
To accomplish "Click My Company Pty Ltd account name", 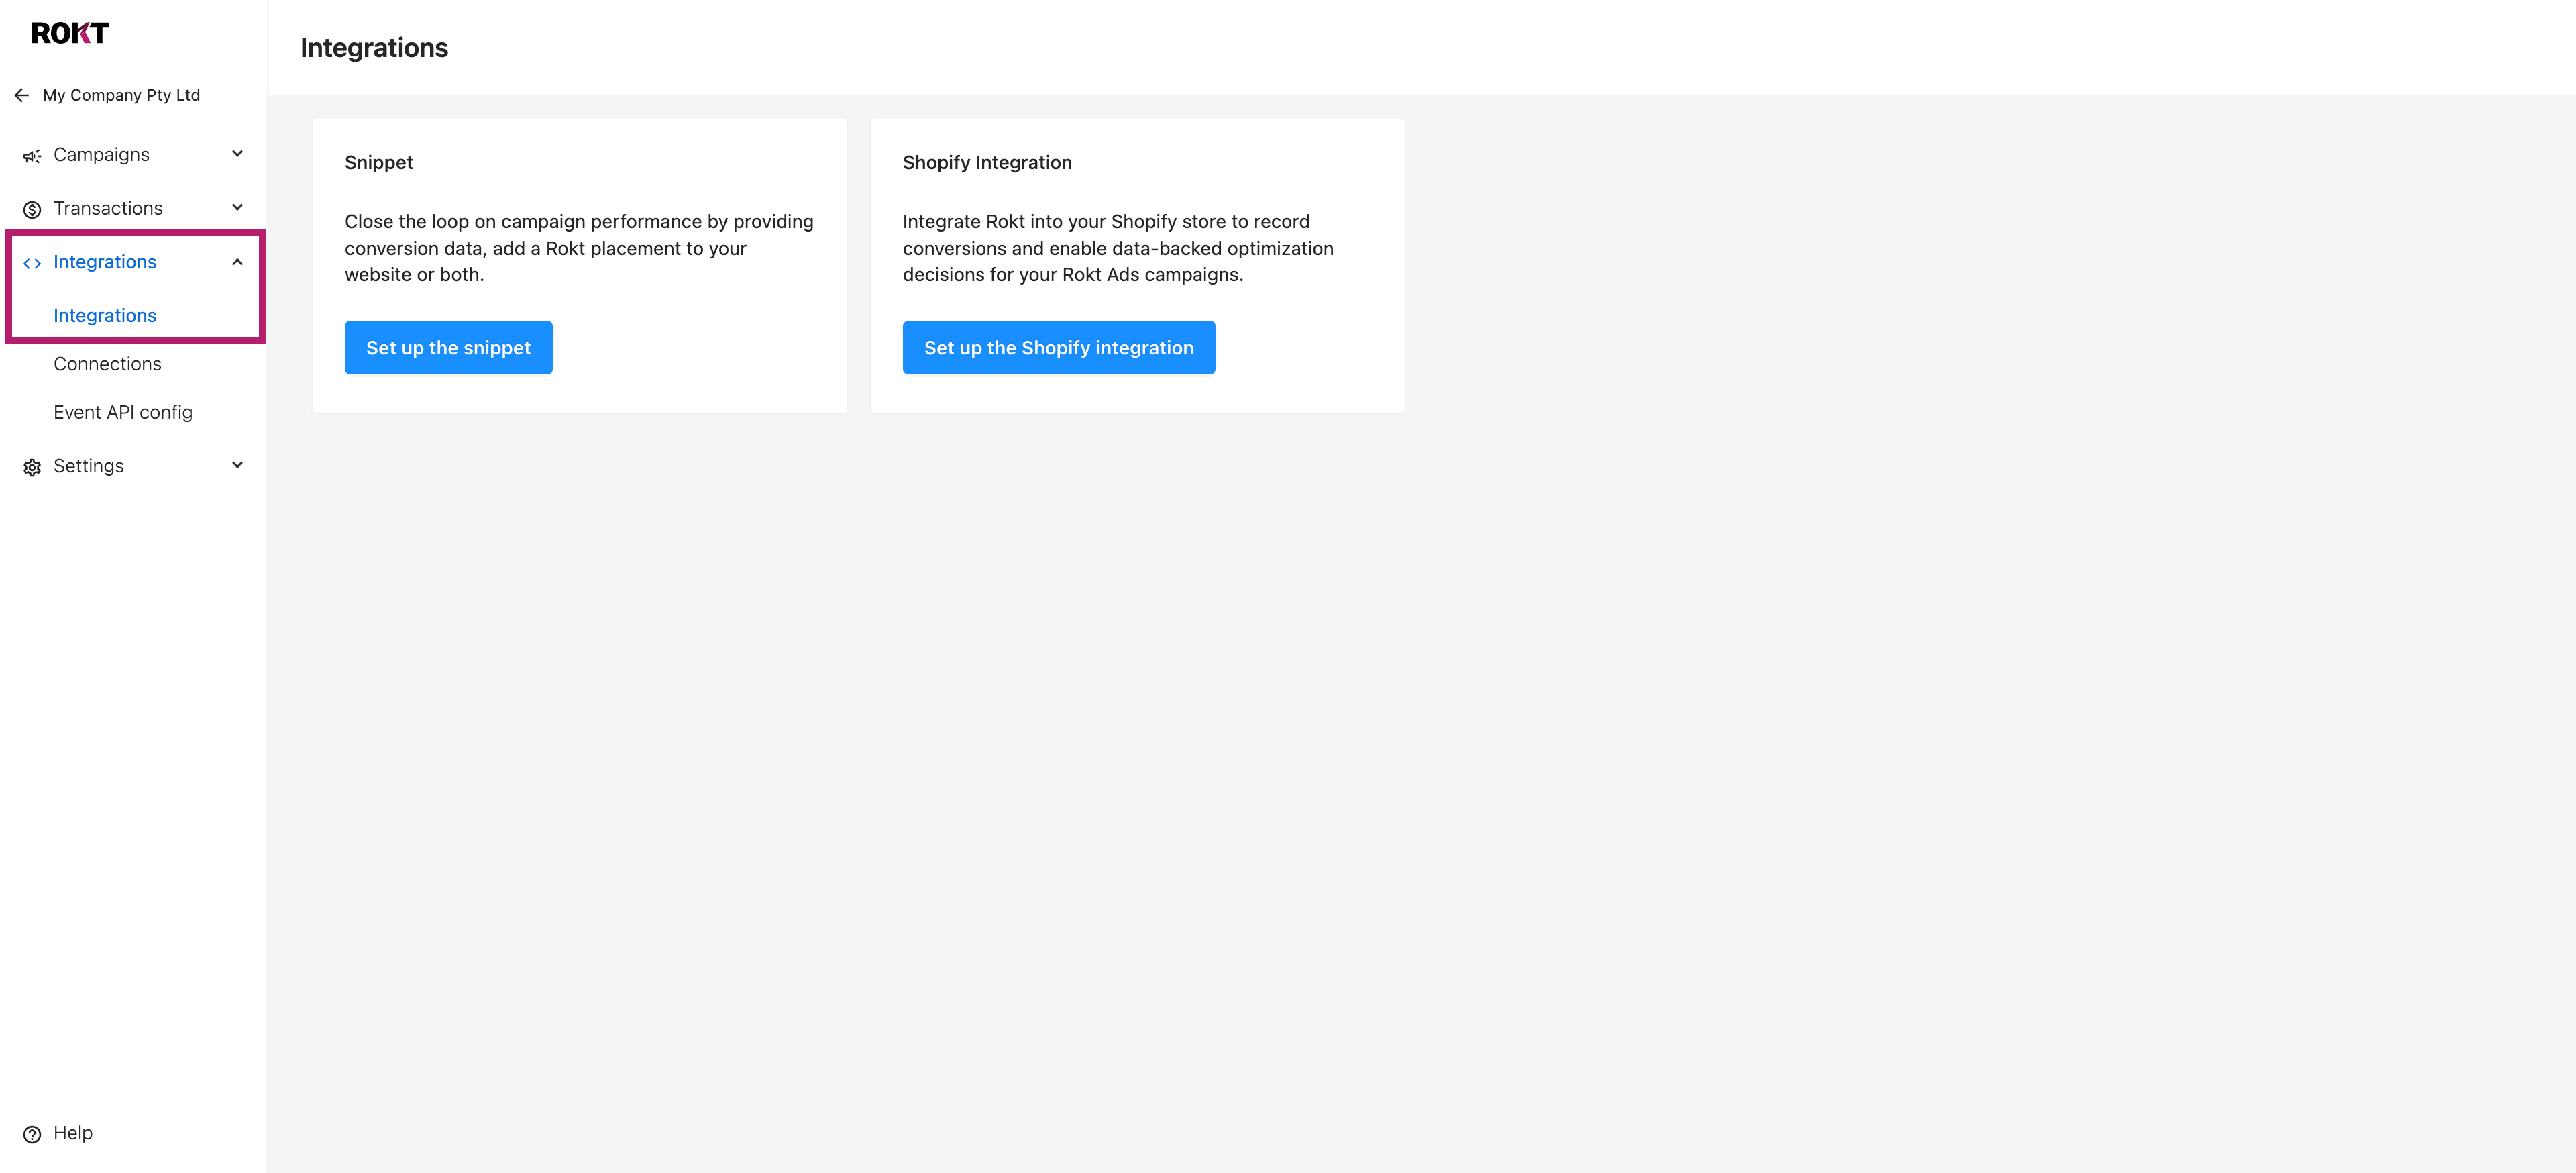I will tap(121, 95).
